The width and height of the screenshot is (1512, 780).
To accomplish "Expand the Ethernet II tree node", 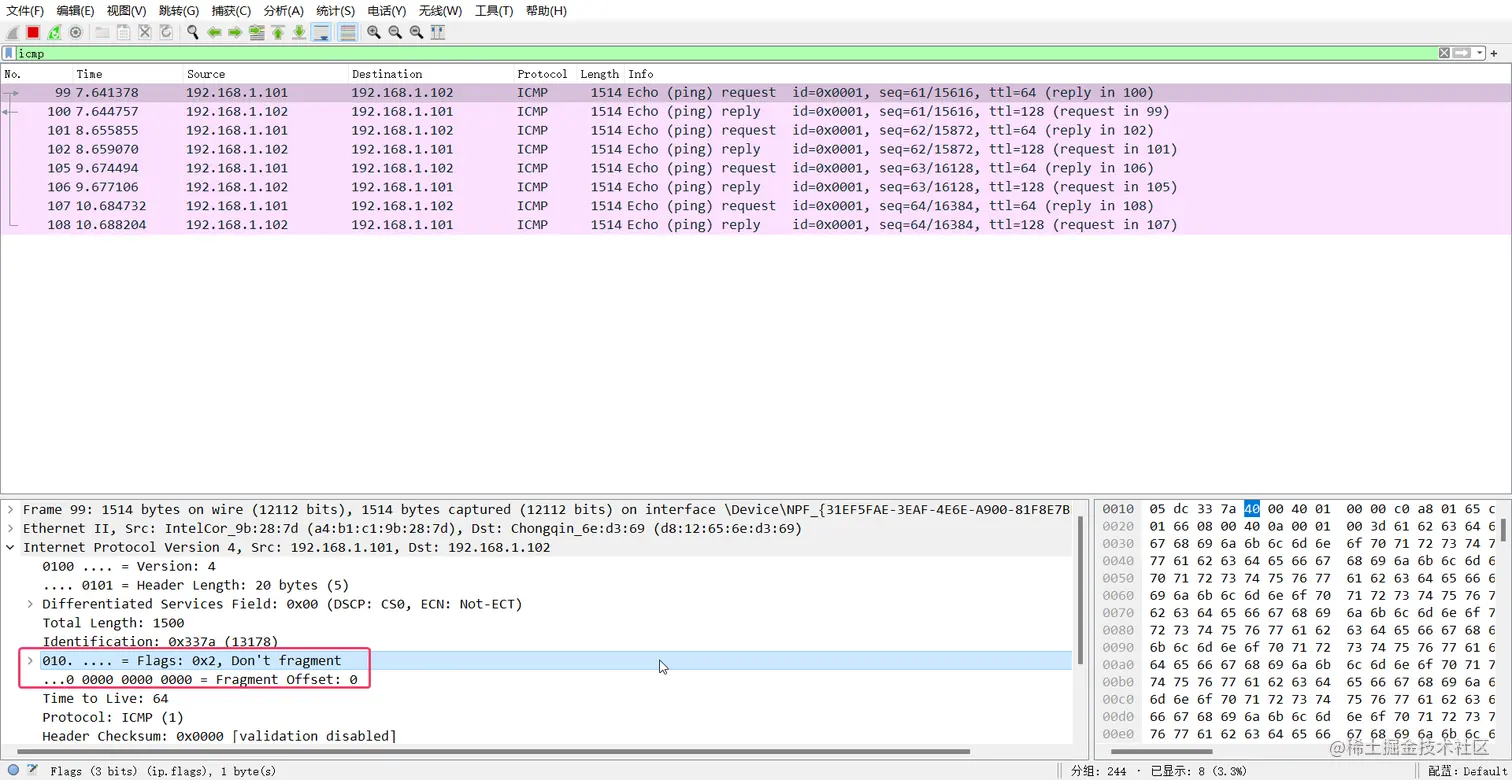I will pos(10,528).
